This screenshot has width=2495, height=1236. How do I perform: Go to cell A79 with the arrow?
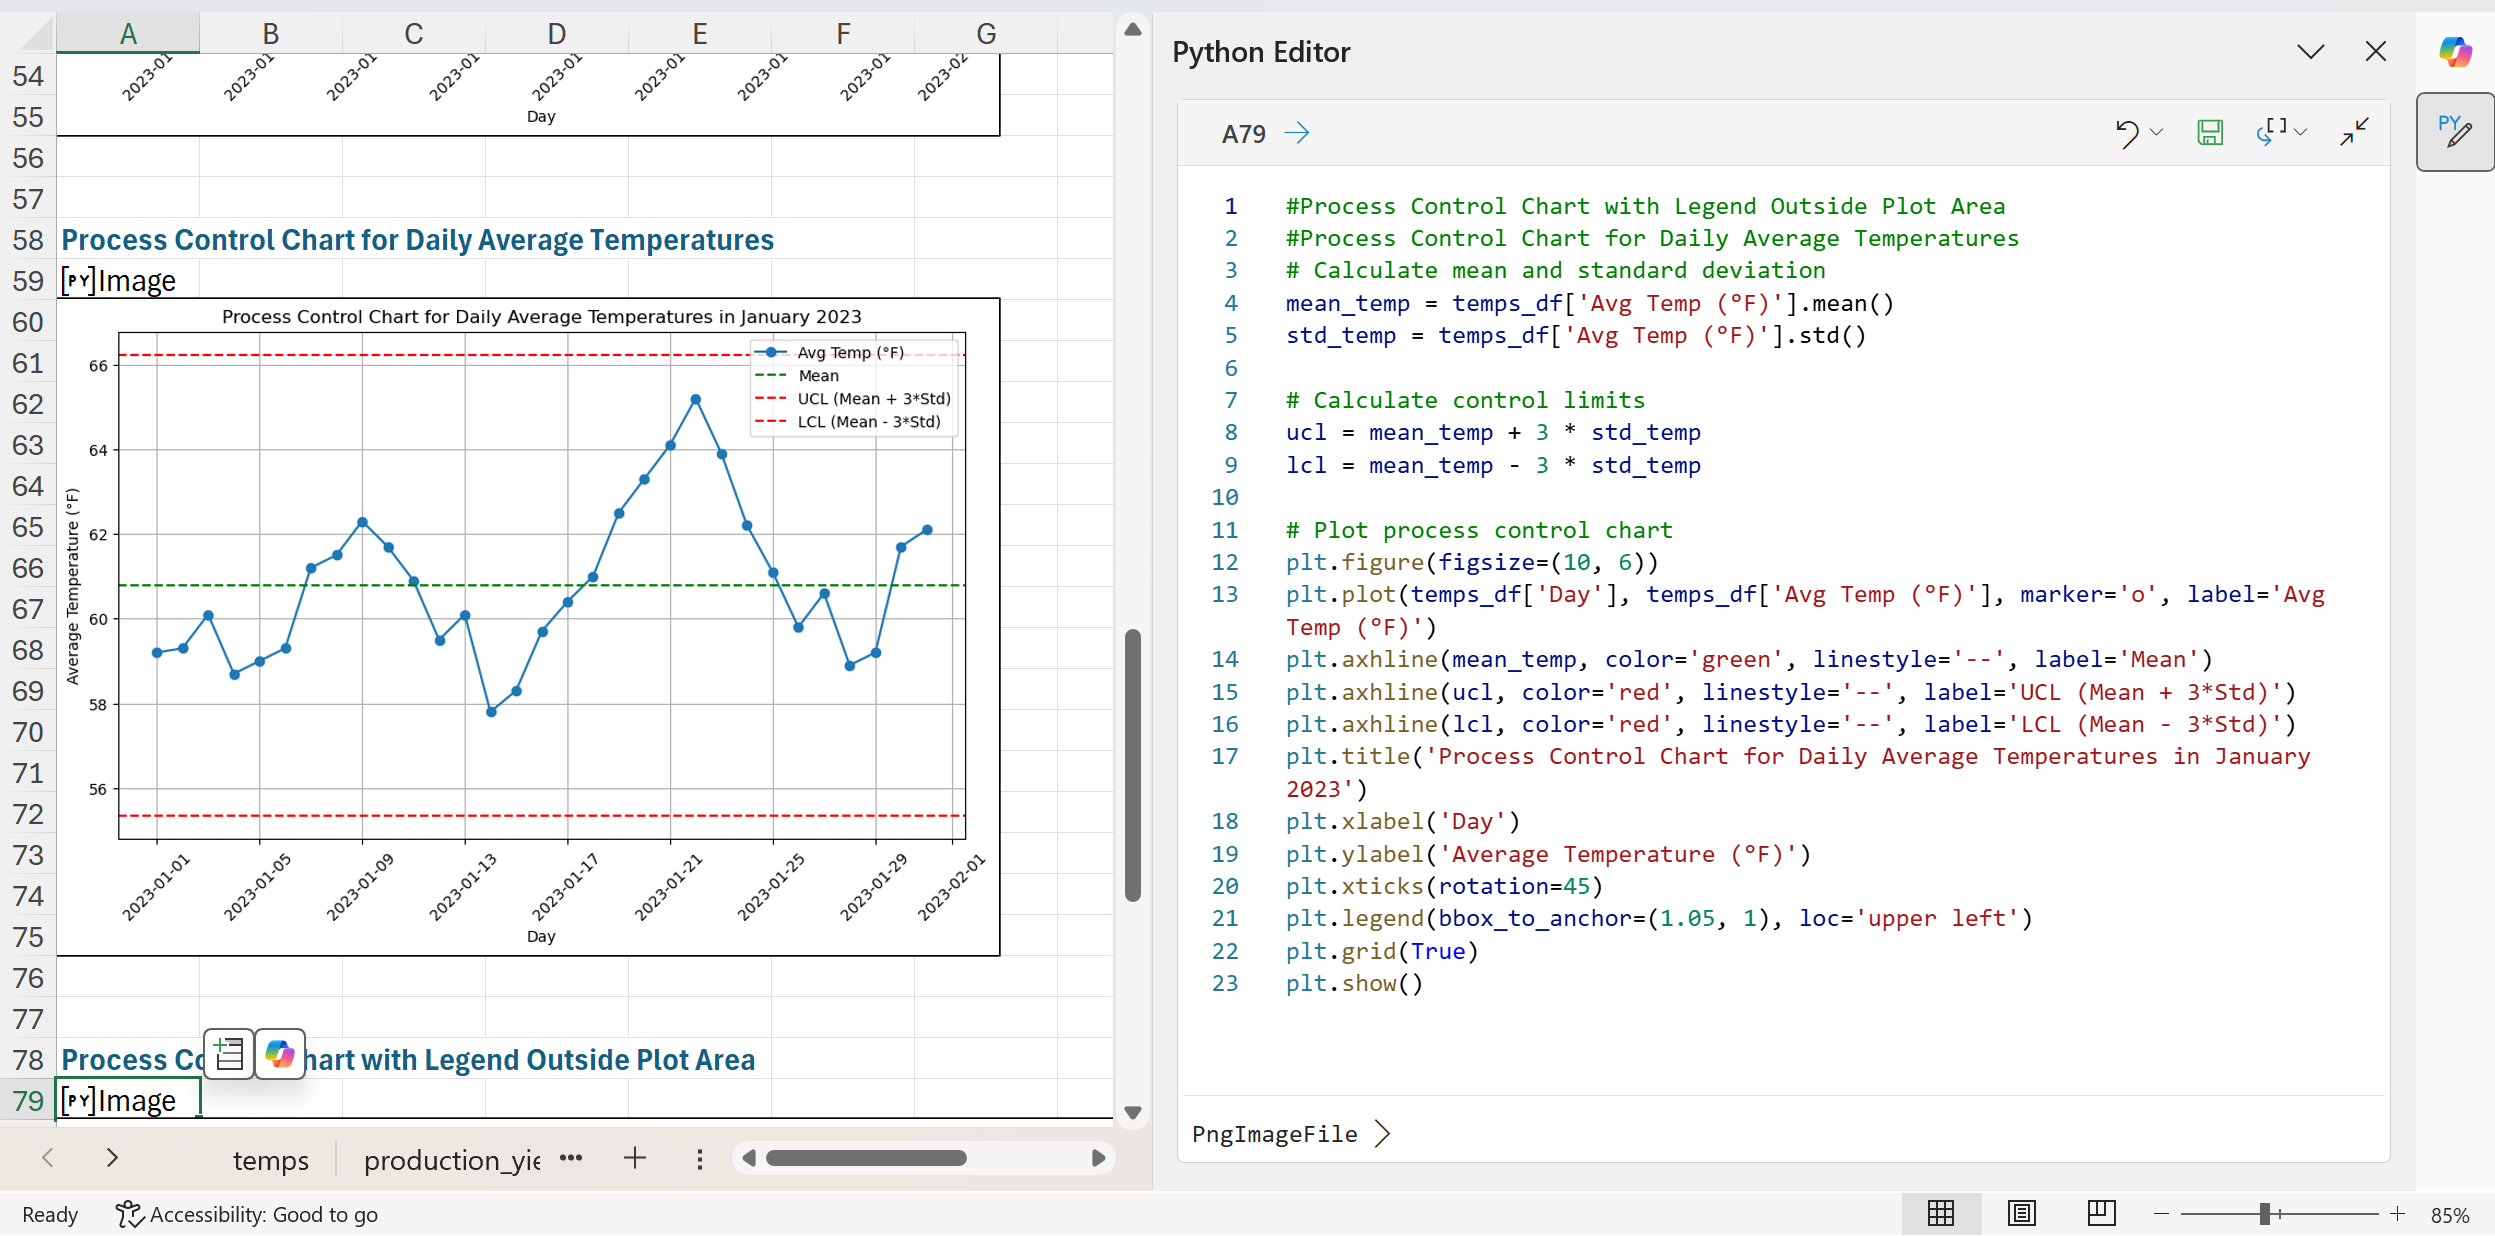[1297, 133]
